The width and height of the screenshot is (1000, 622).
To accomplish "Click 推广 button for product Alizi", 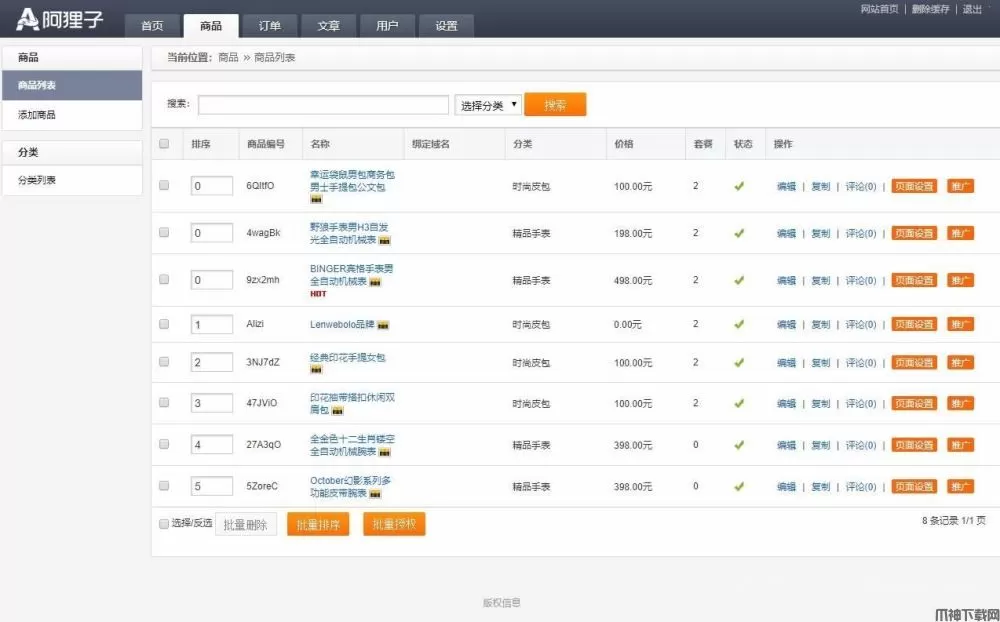I will tap(962, 324).
